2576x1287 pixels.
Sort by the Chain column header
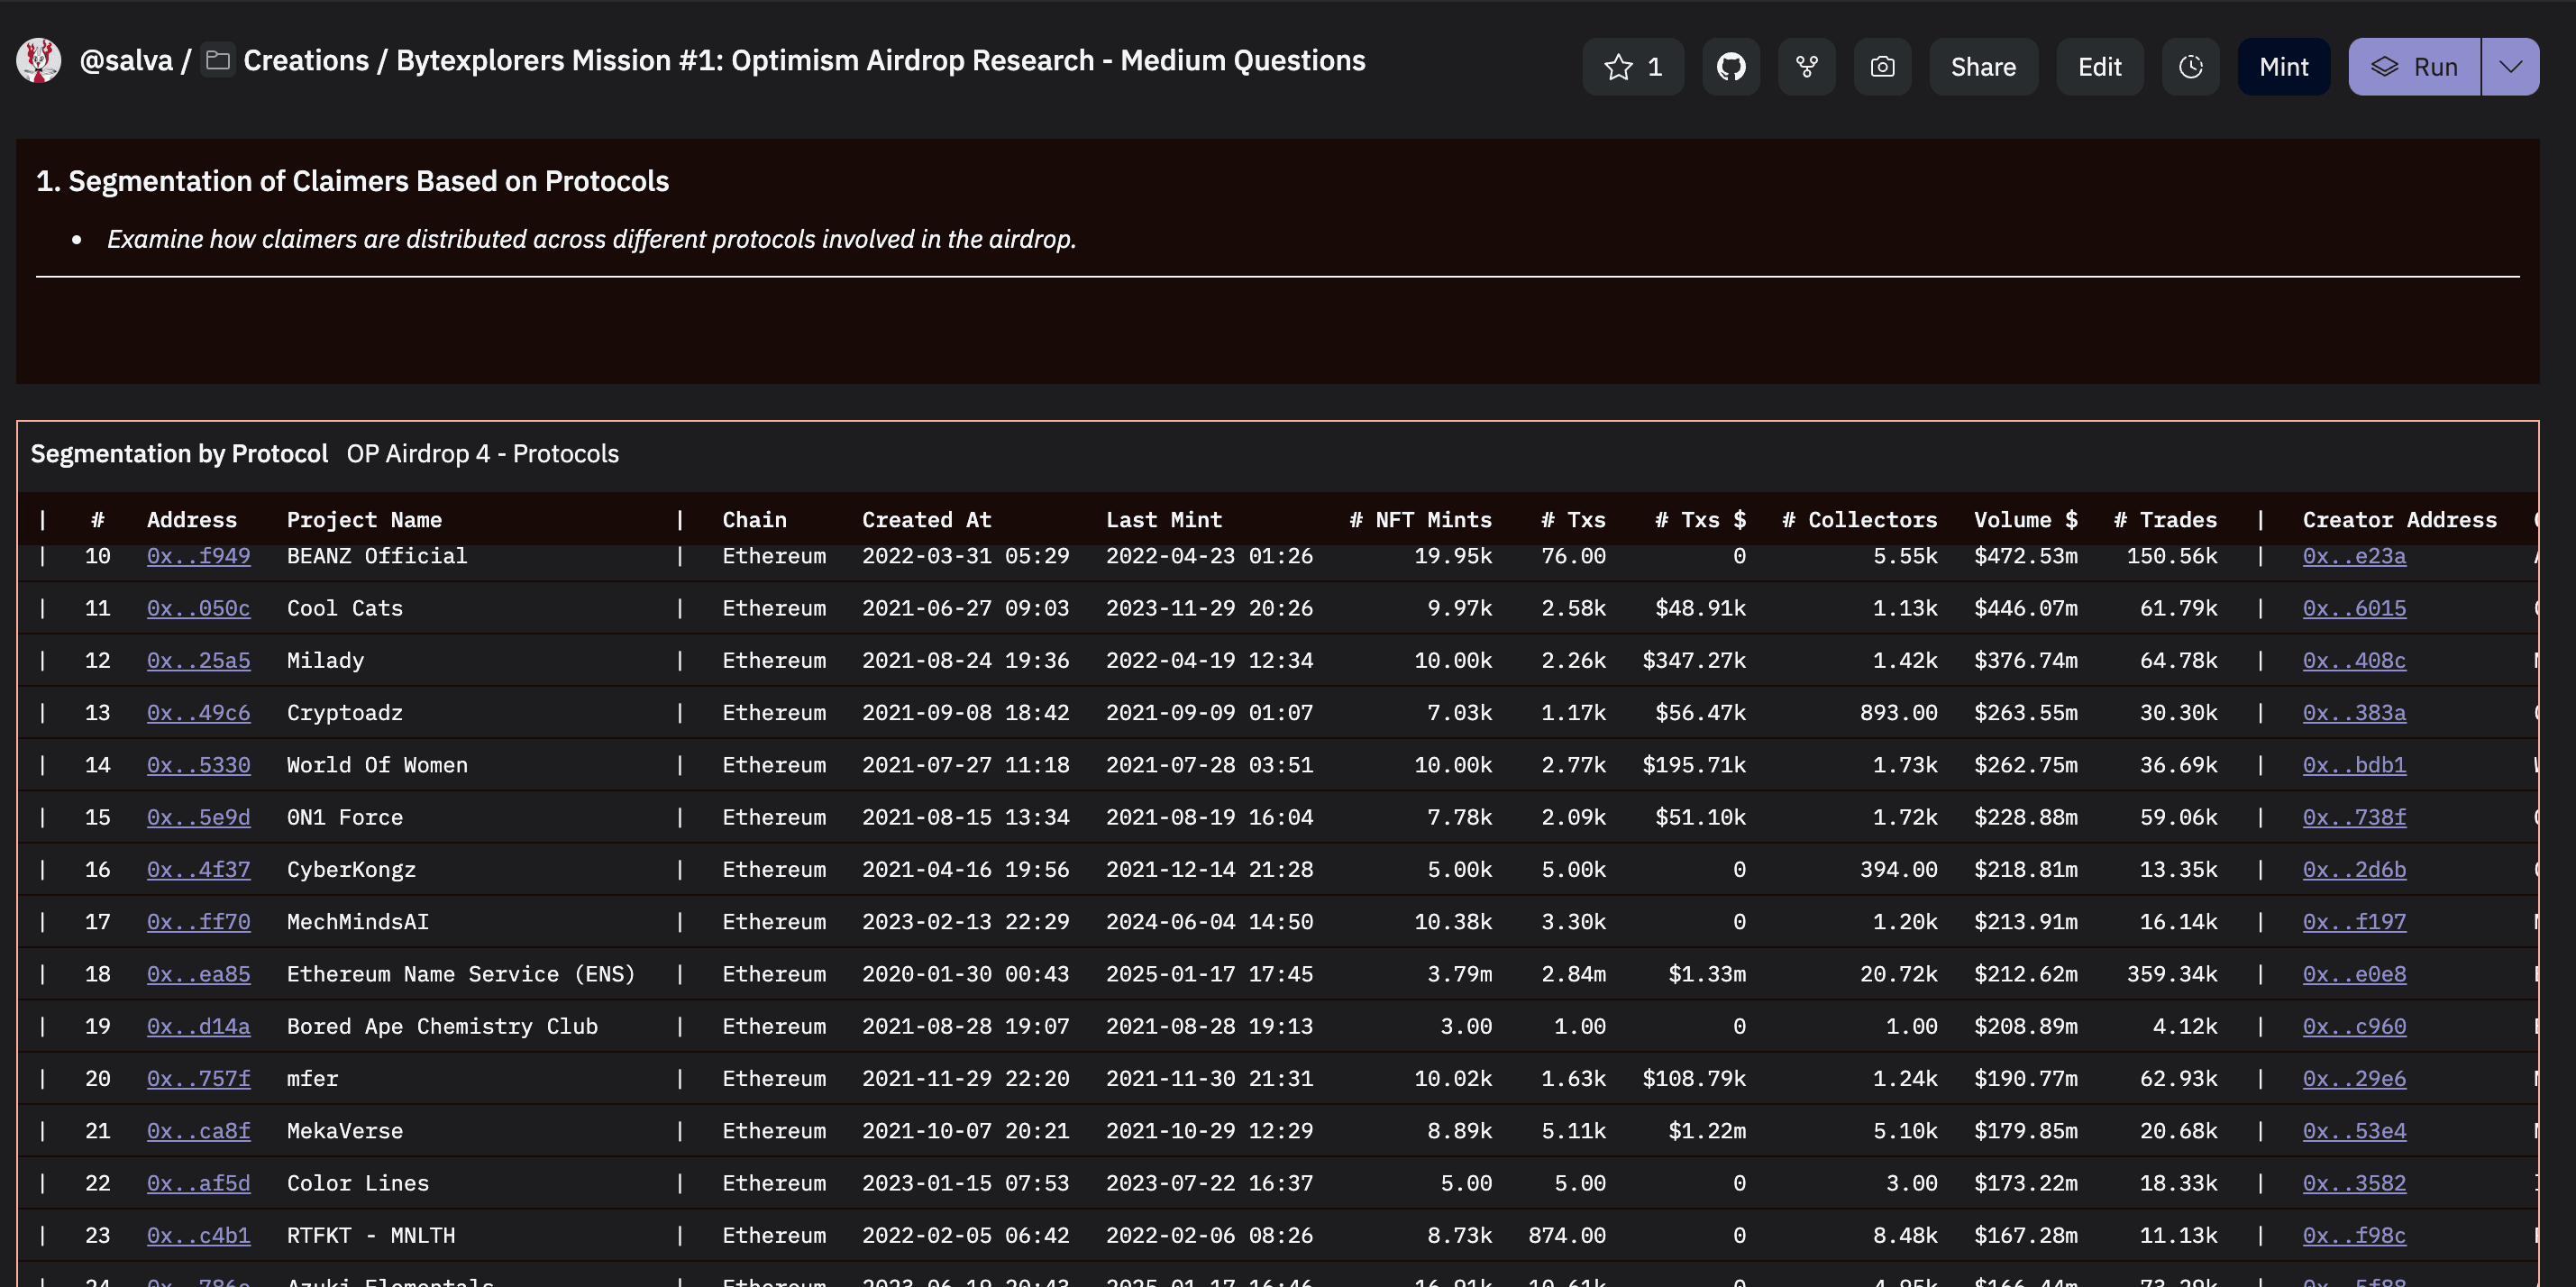[755, 520]
